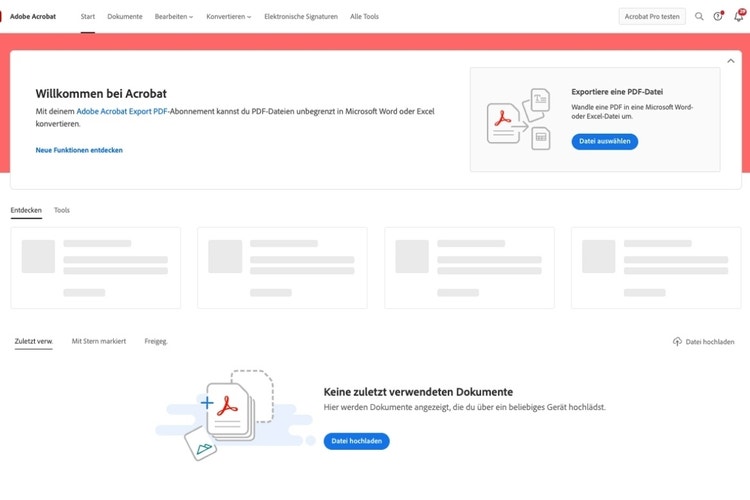This screenshot has width=750, height=500.
Task: Go to the Start tab
Action: (88, 16)
